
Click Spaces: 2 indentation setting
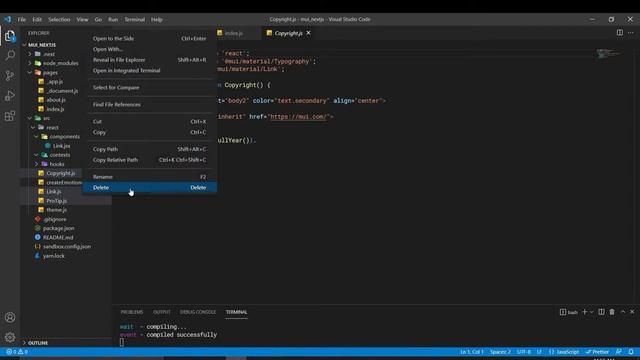[x=500, y=351]
